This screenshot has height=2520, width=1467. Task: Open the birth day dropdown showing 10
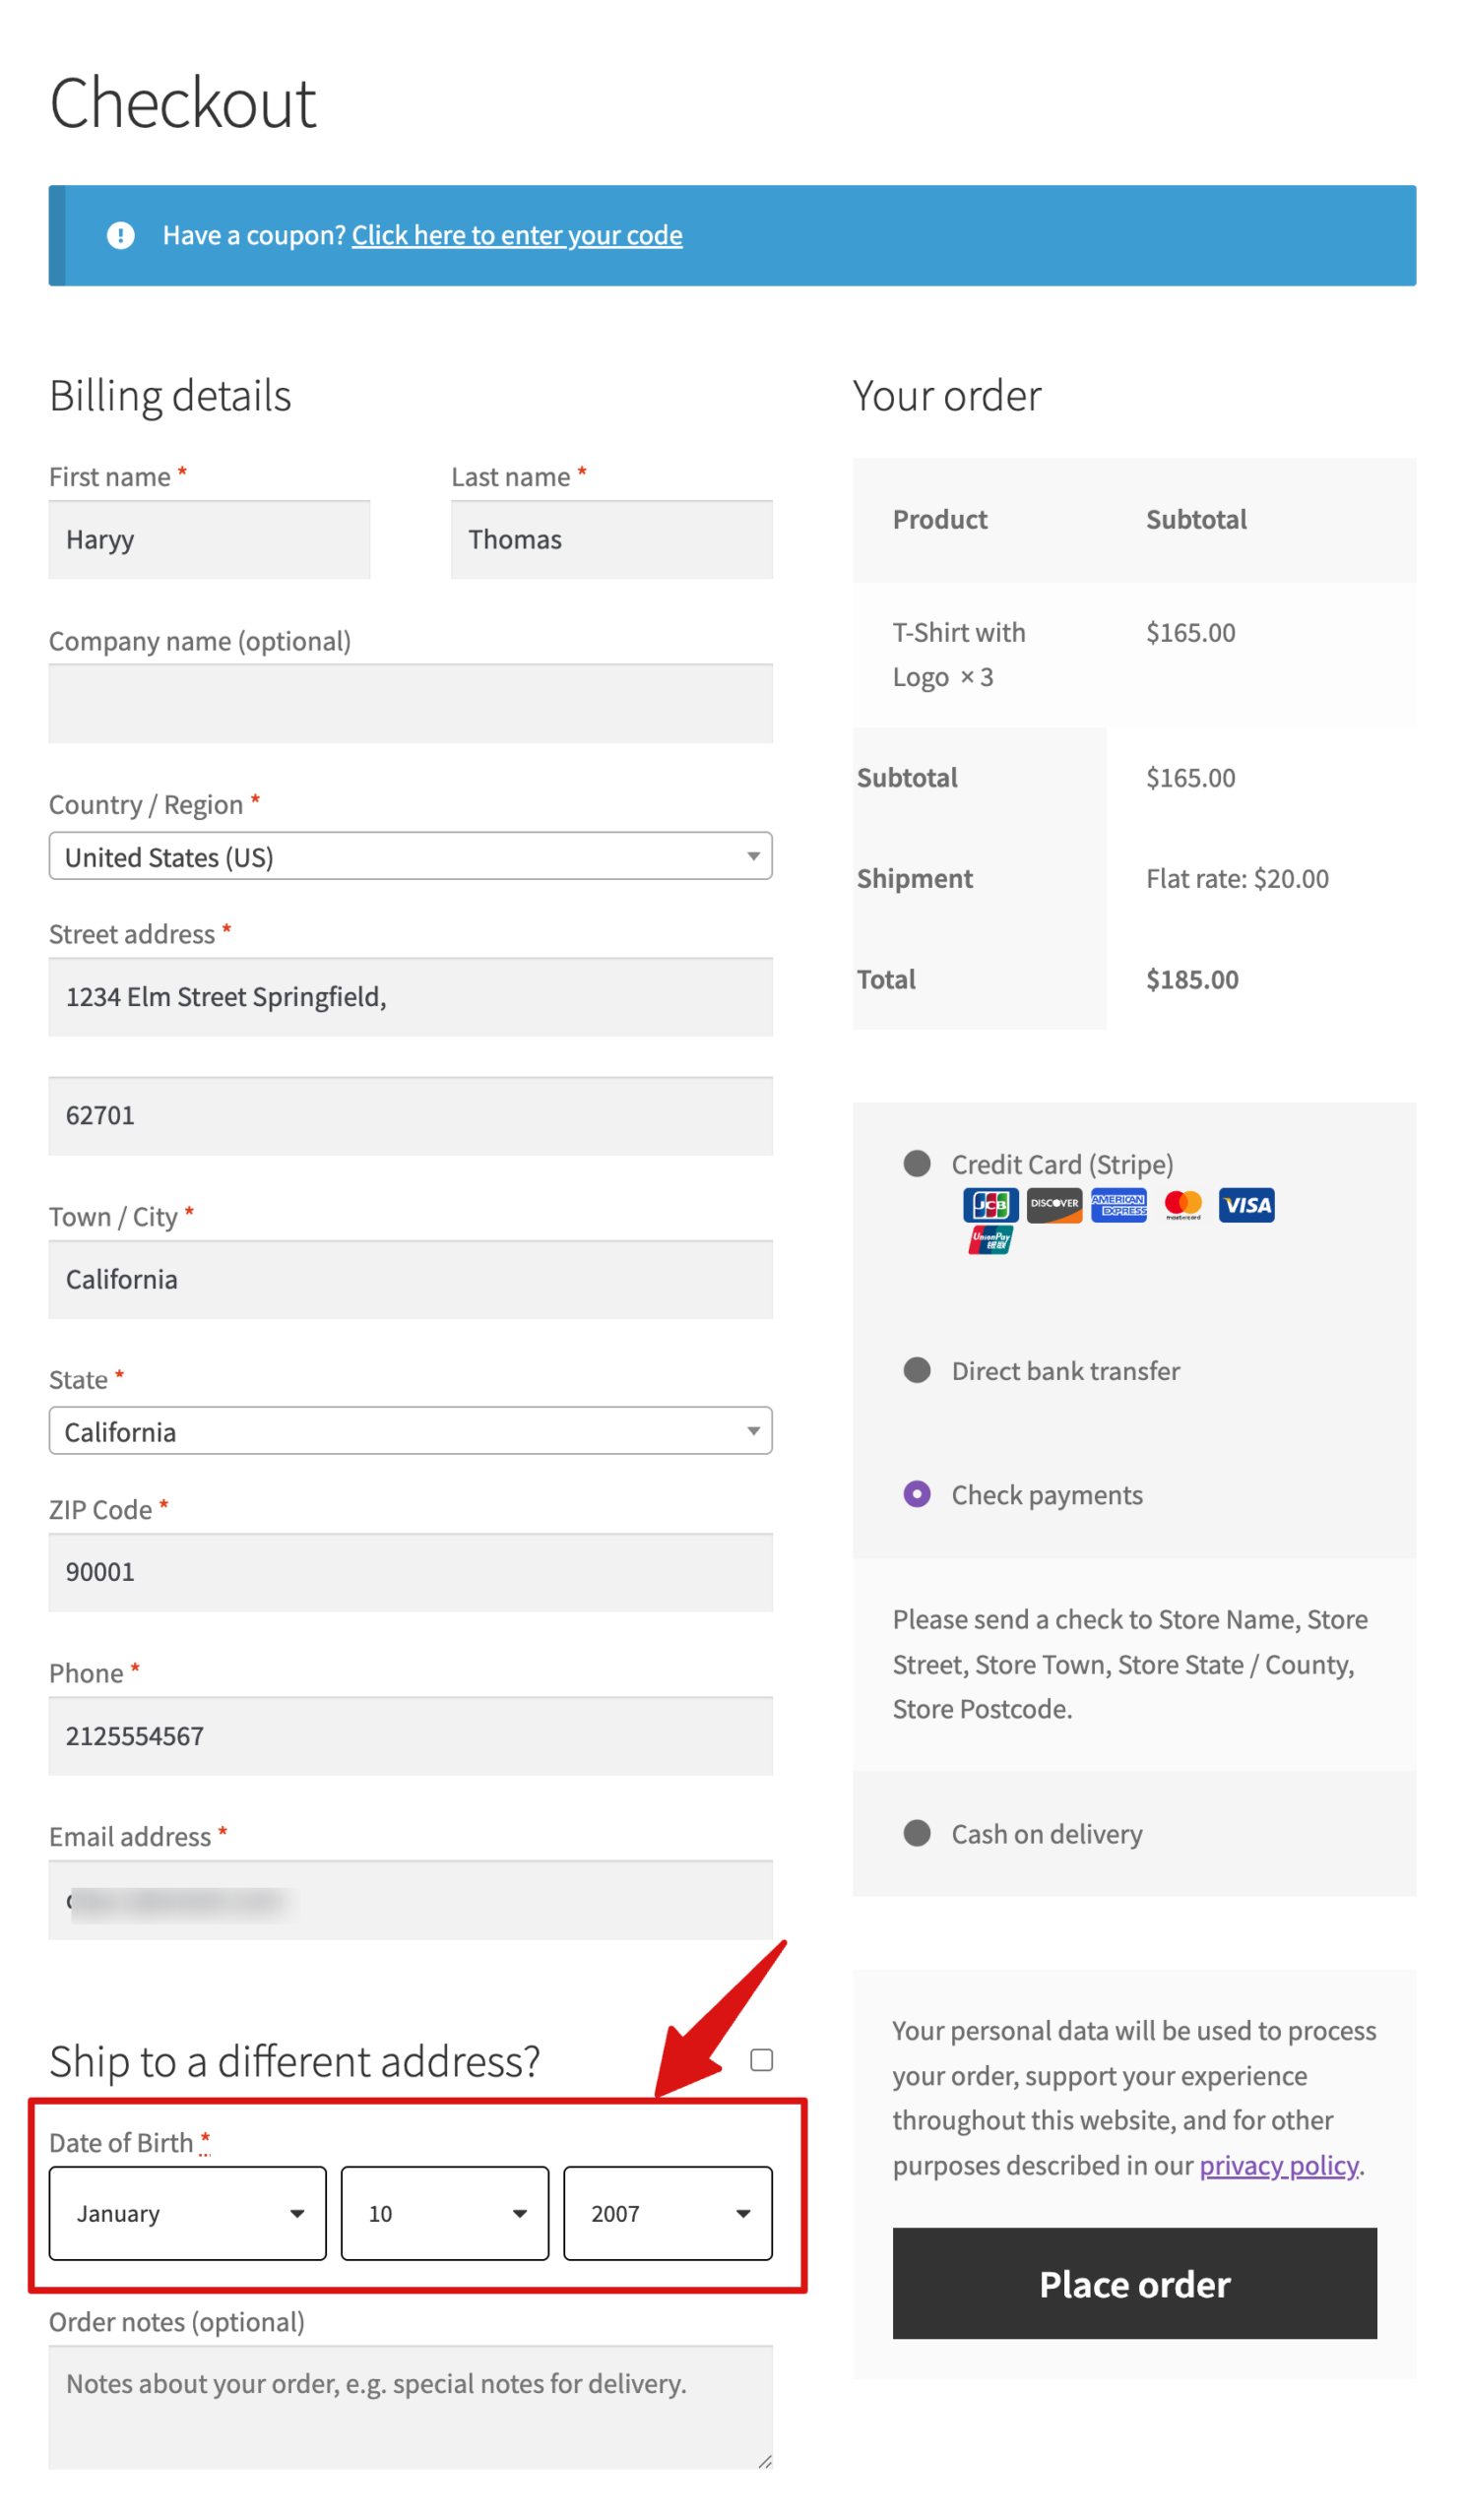coord(445,2214)
